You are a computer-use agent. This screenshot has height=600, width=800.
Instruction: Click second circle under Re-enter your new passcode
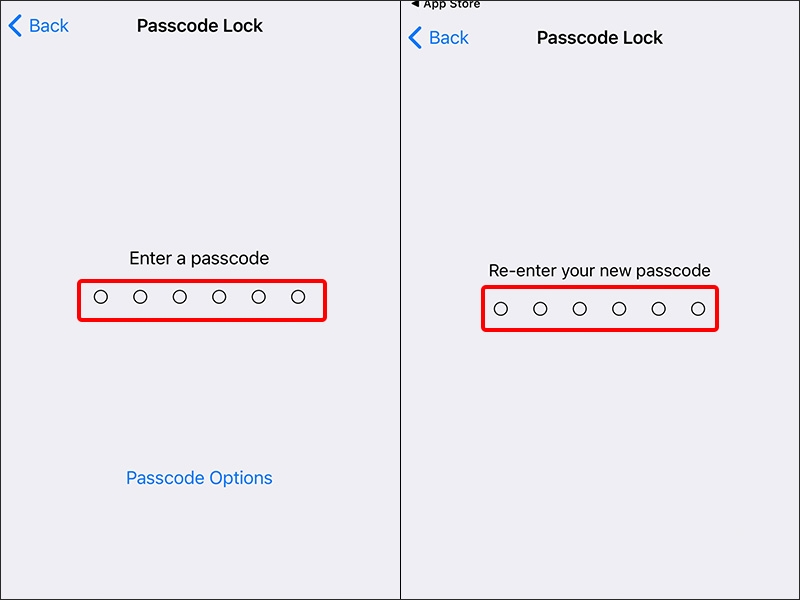coord(540,309)
